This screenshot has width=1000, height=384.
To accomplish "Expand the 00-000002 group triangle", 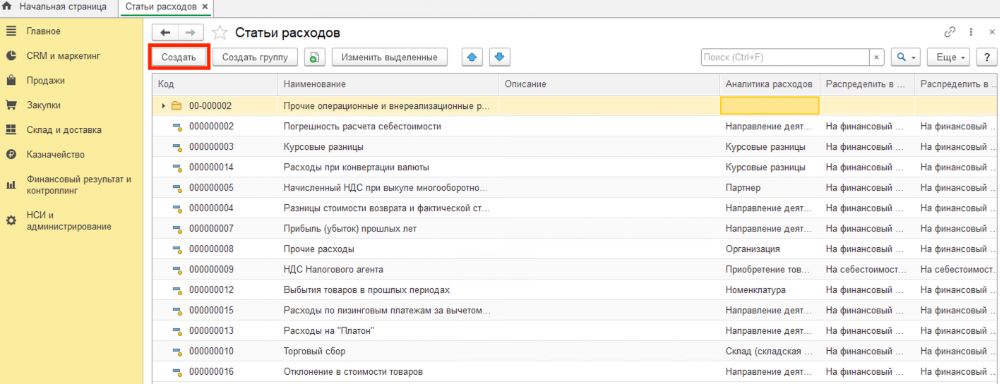I will tap(164, 106).
